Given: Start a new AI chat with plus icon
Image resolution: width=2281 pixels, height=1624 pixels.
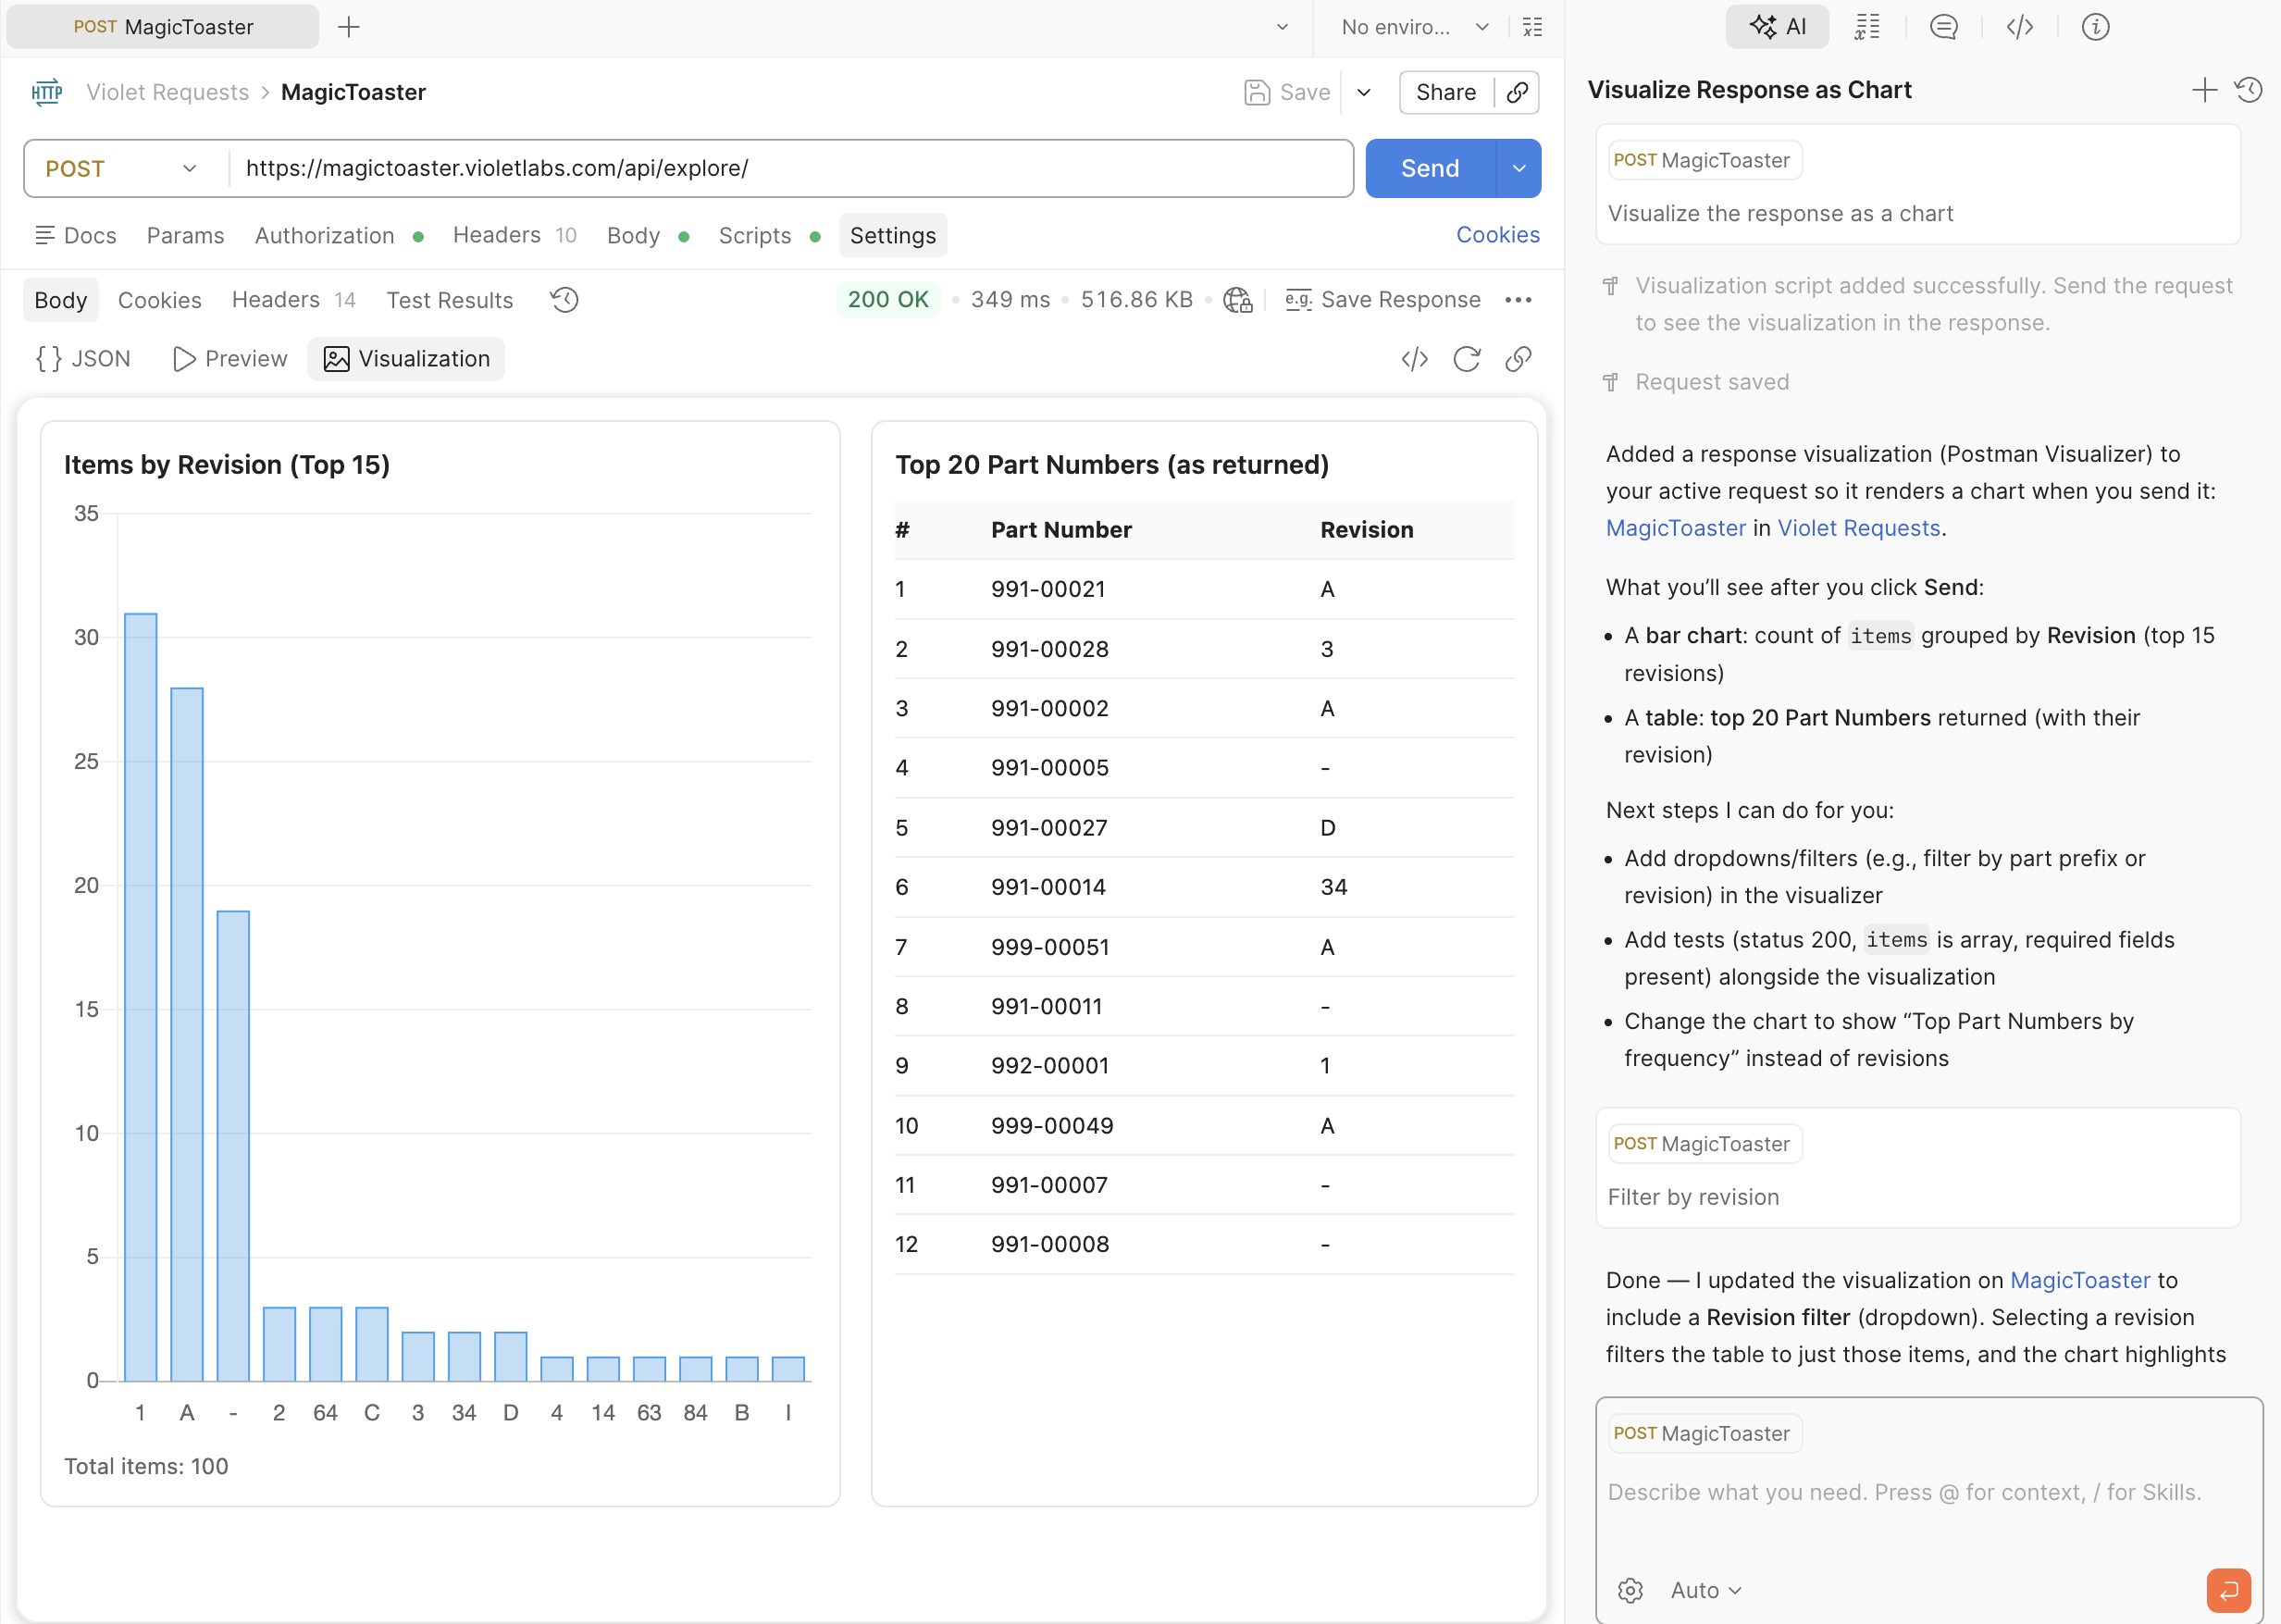Looking at the screenshot, I should pos(2204,90).
